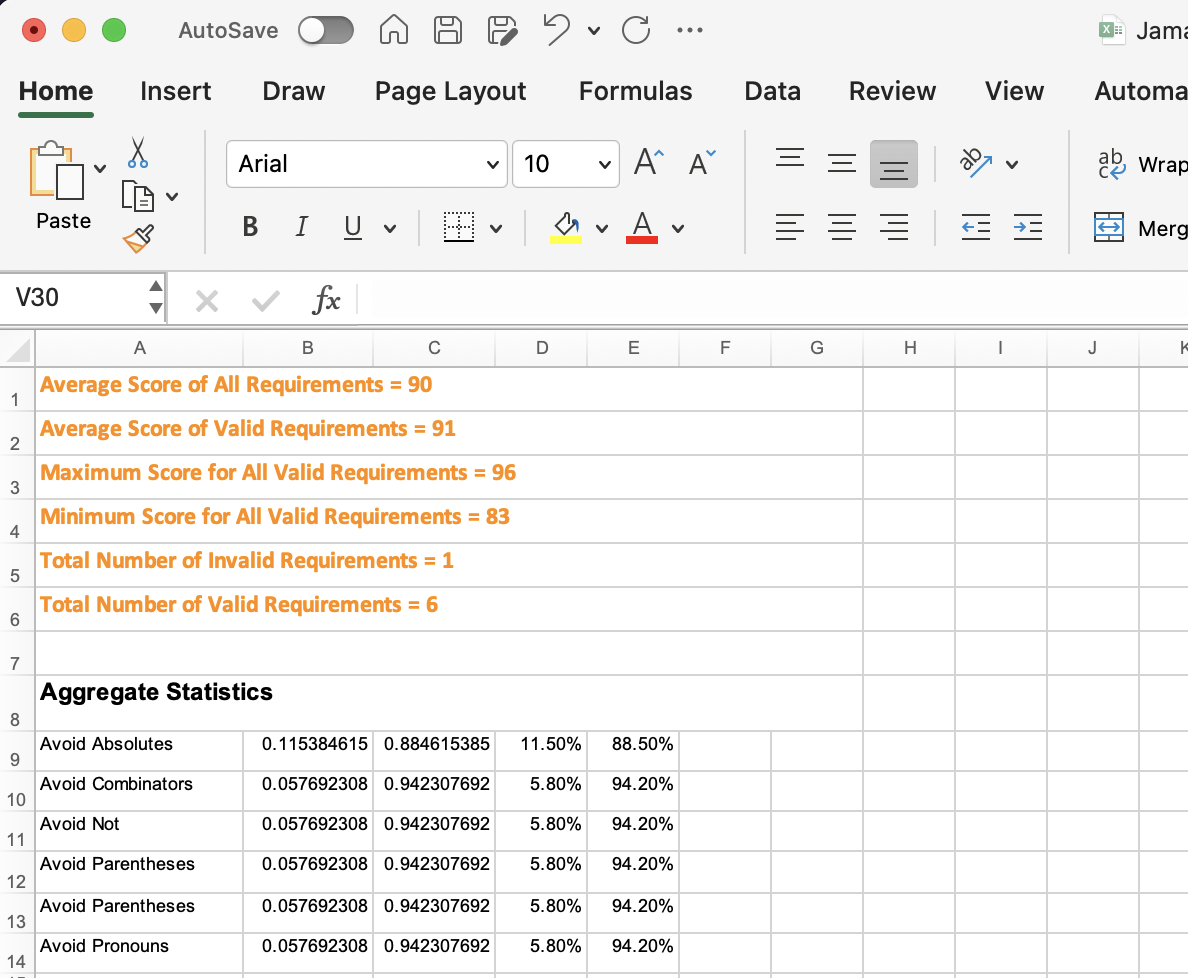The height and width of the screenshot is (978, 1188).
Task: Click the Increase Indent icon
Action: click(1028, 227)
